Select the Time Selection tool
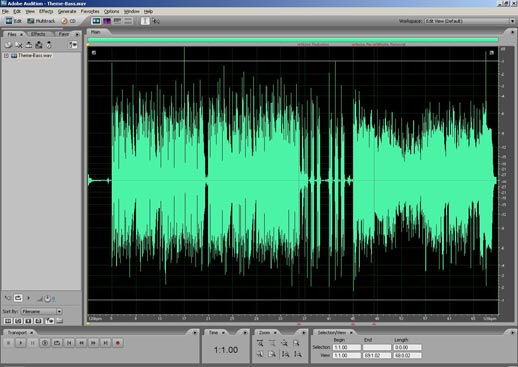 (145, 21)
